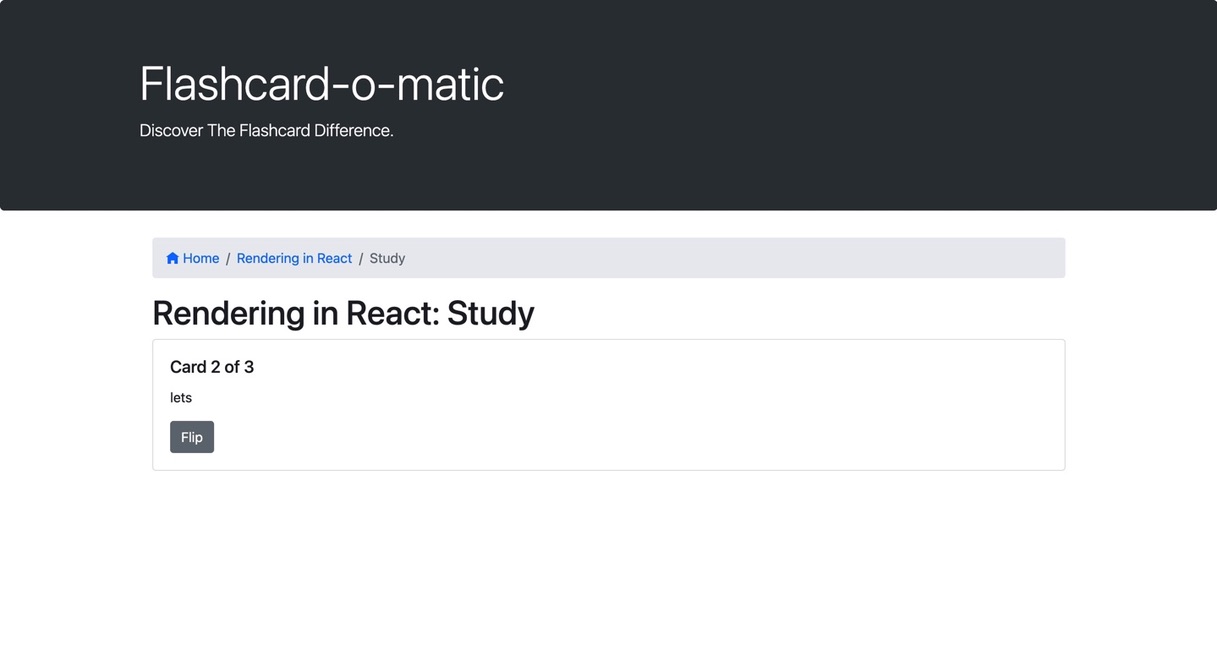This screenshot has width=1217, height=645.
Task: Select the Card 2 of 3 heading
Action: coord(212,367)
